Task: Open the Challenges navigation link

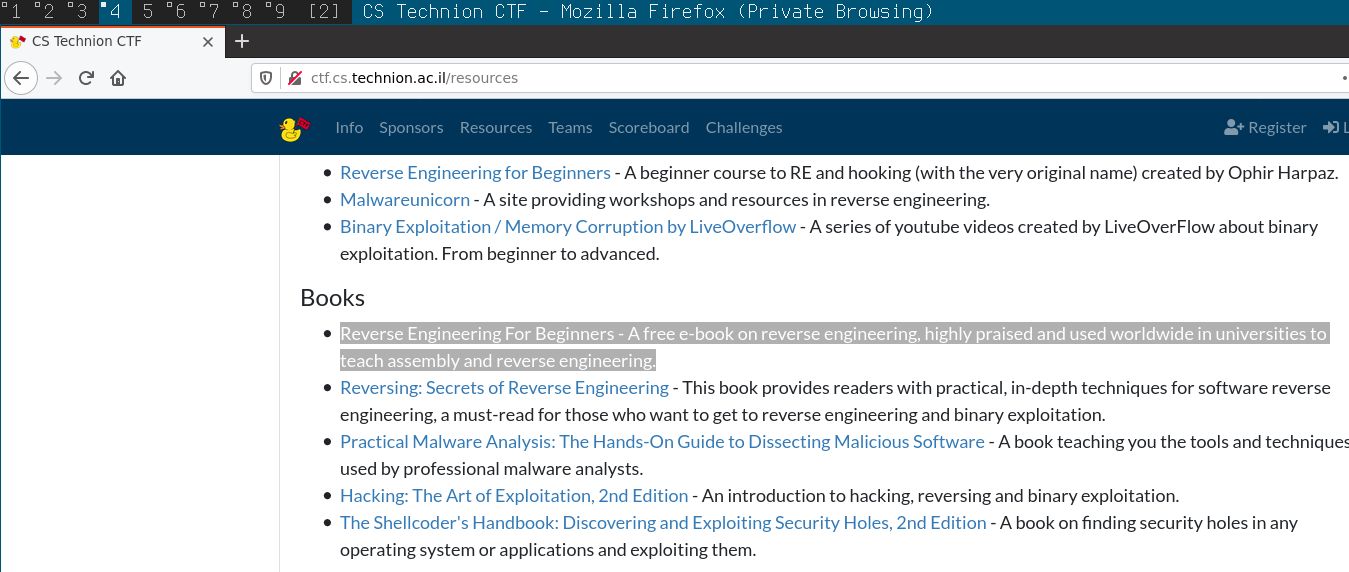Action: coord(744,127)
